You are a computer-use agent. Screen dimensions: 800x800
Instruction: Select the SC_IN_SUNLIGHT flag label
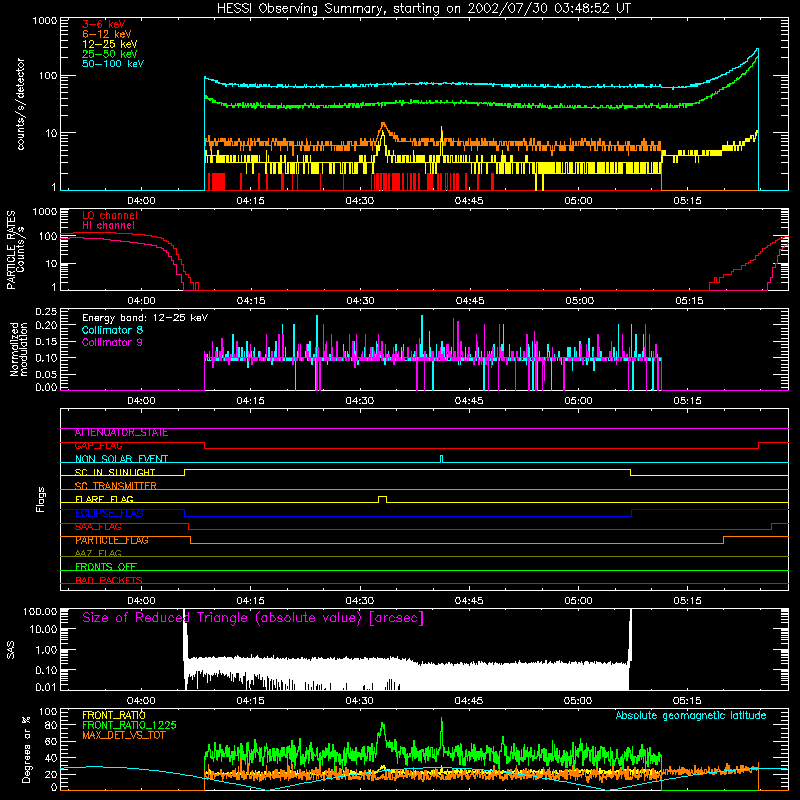point(115,472)
